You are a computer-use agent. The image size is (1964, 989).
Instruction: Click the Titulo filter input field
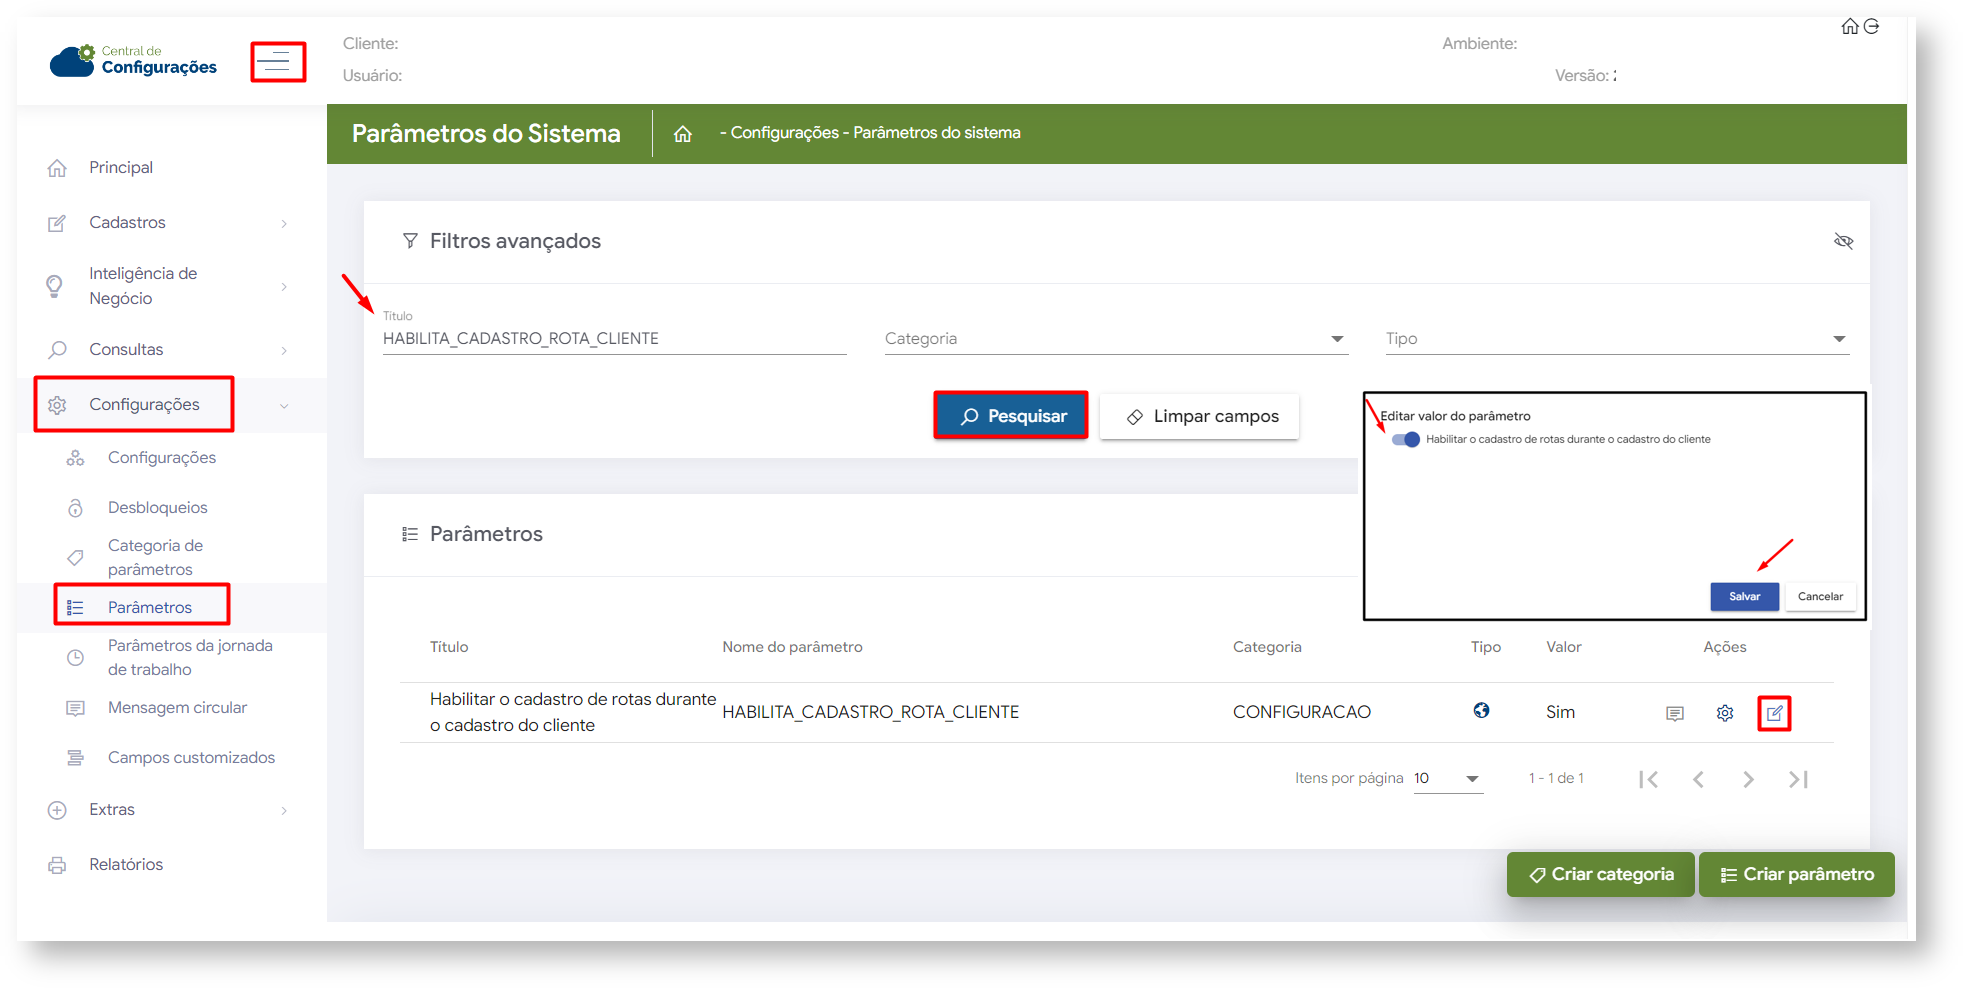pos(614,339)
